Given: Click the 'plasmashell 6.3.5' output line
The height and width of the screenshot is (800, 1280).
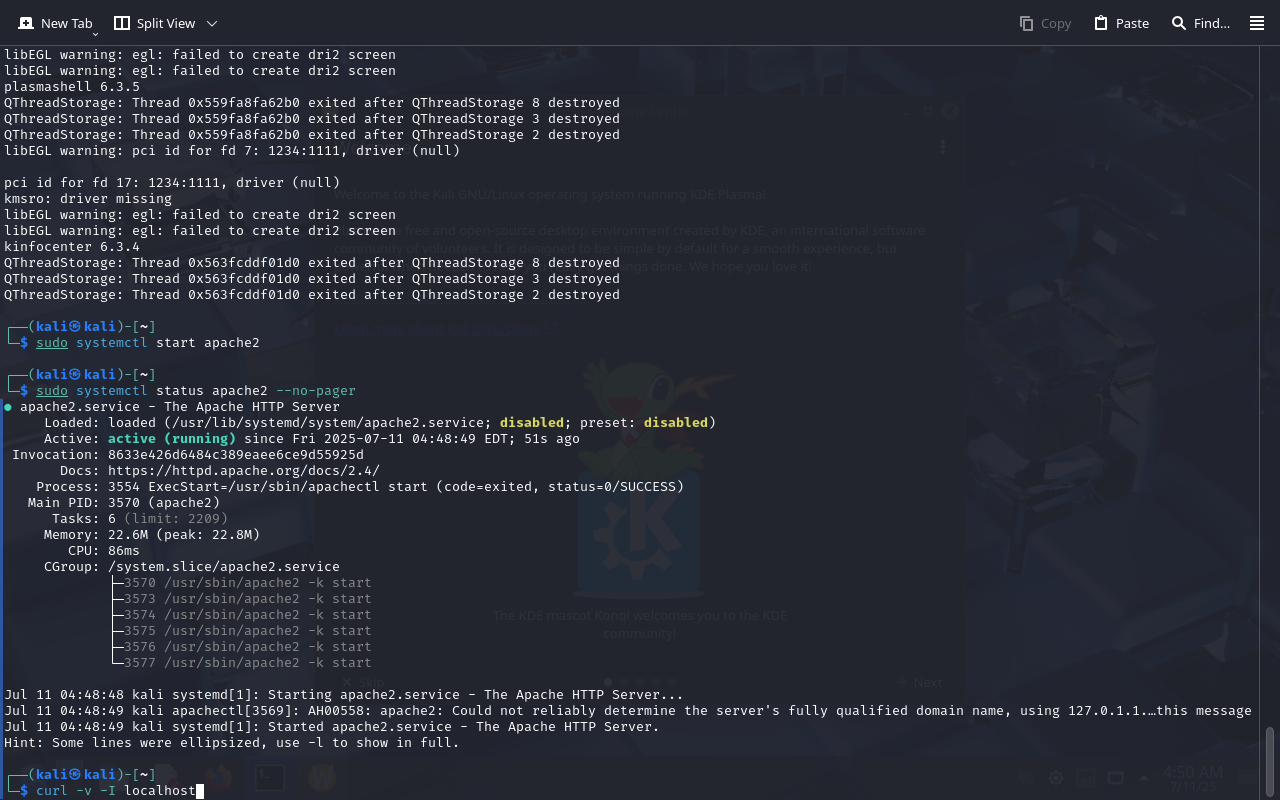Looking at the screenshot, I should (72, 87).
